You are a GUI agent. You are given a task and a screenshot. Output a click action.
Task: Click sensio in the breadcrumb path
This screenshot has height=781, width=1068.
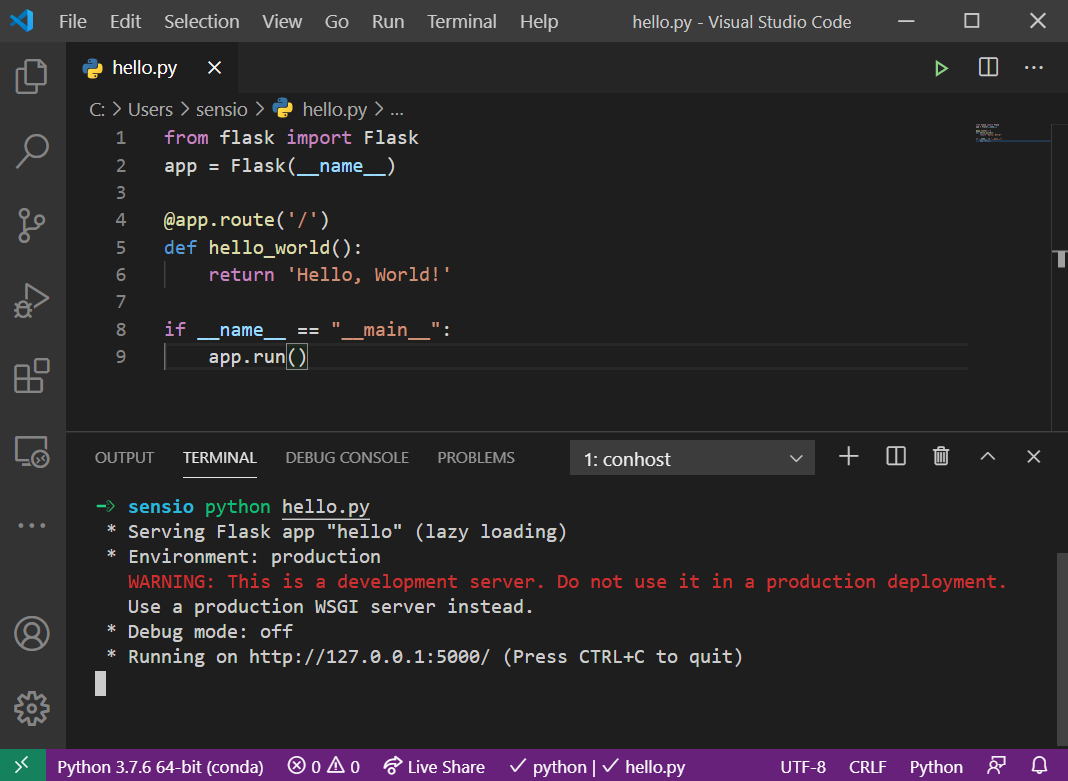[221, 110]
